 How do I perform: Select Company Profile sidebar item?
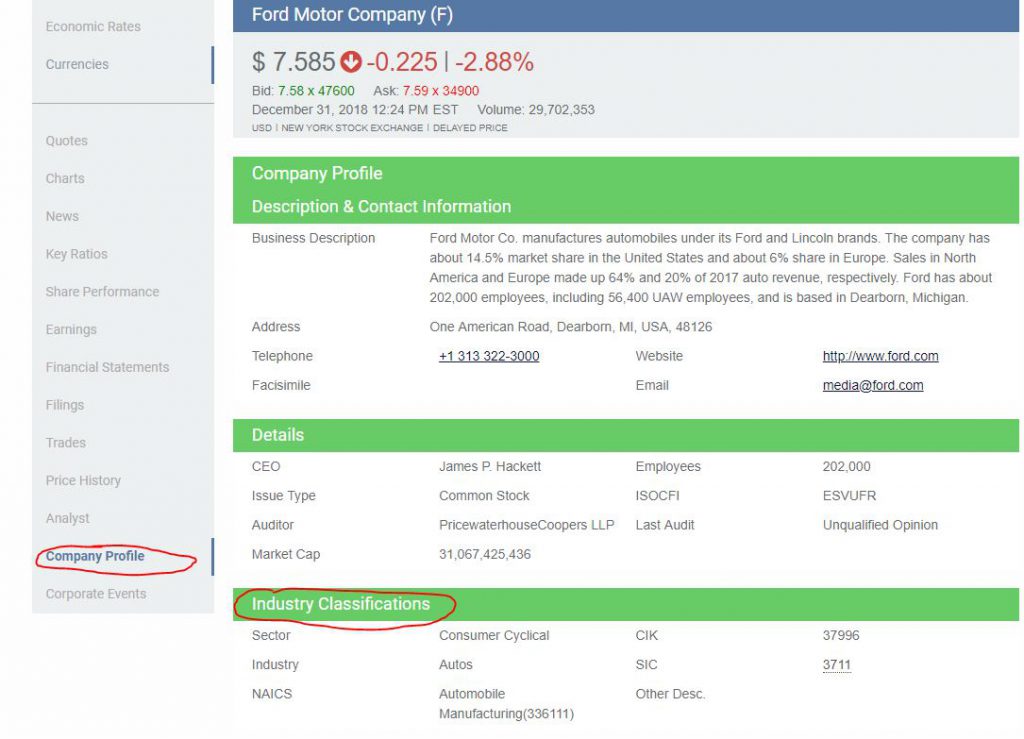95,556
